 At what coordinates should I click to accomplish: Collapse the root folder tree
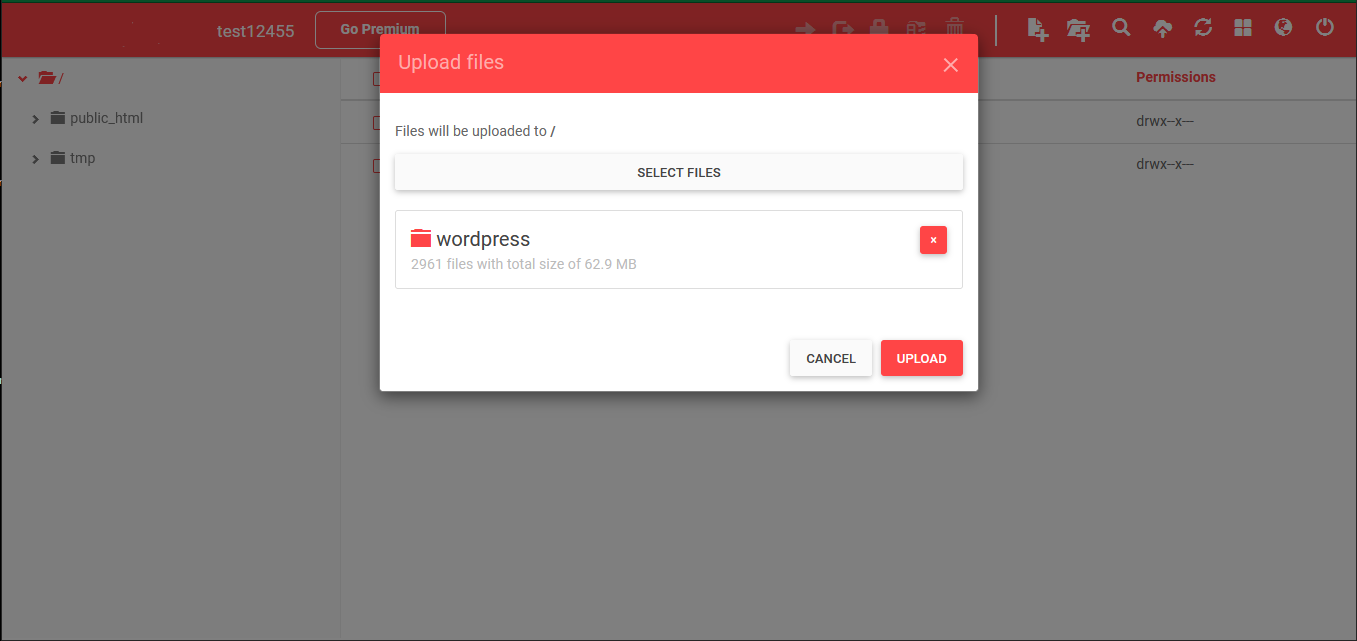[23, 78]
